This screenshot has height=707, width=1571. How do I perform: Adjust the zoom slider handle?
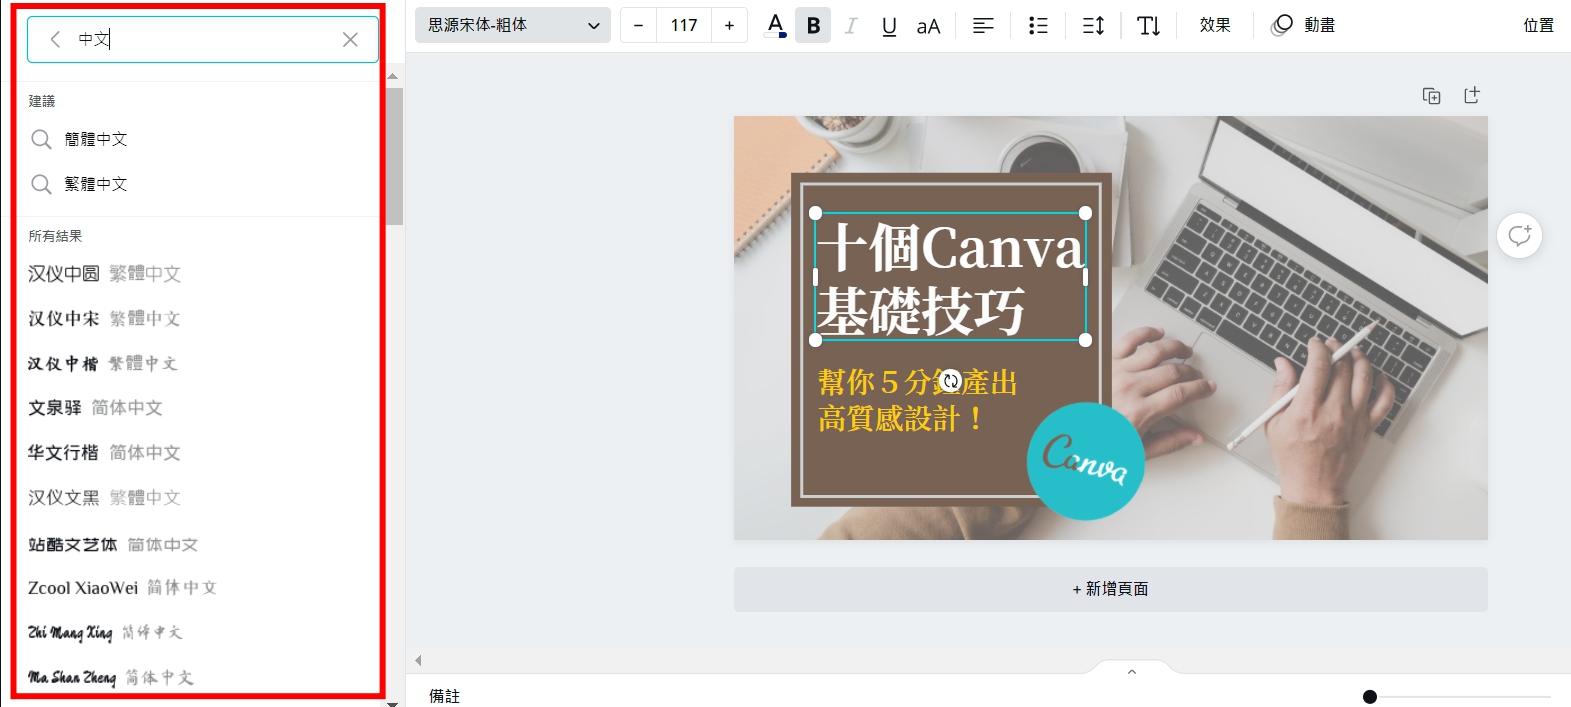[1370, 697]
